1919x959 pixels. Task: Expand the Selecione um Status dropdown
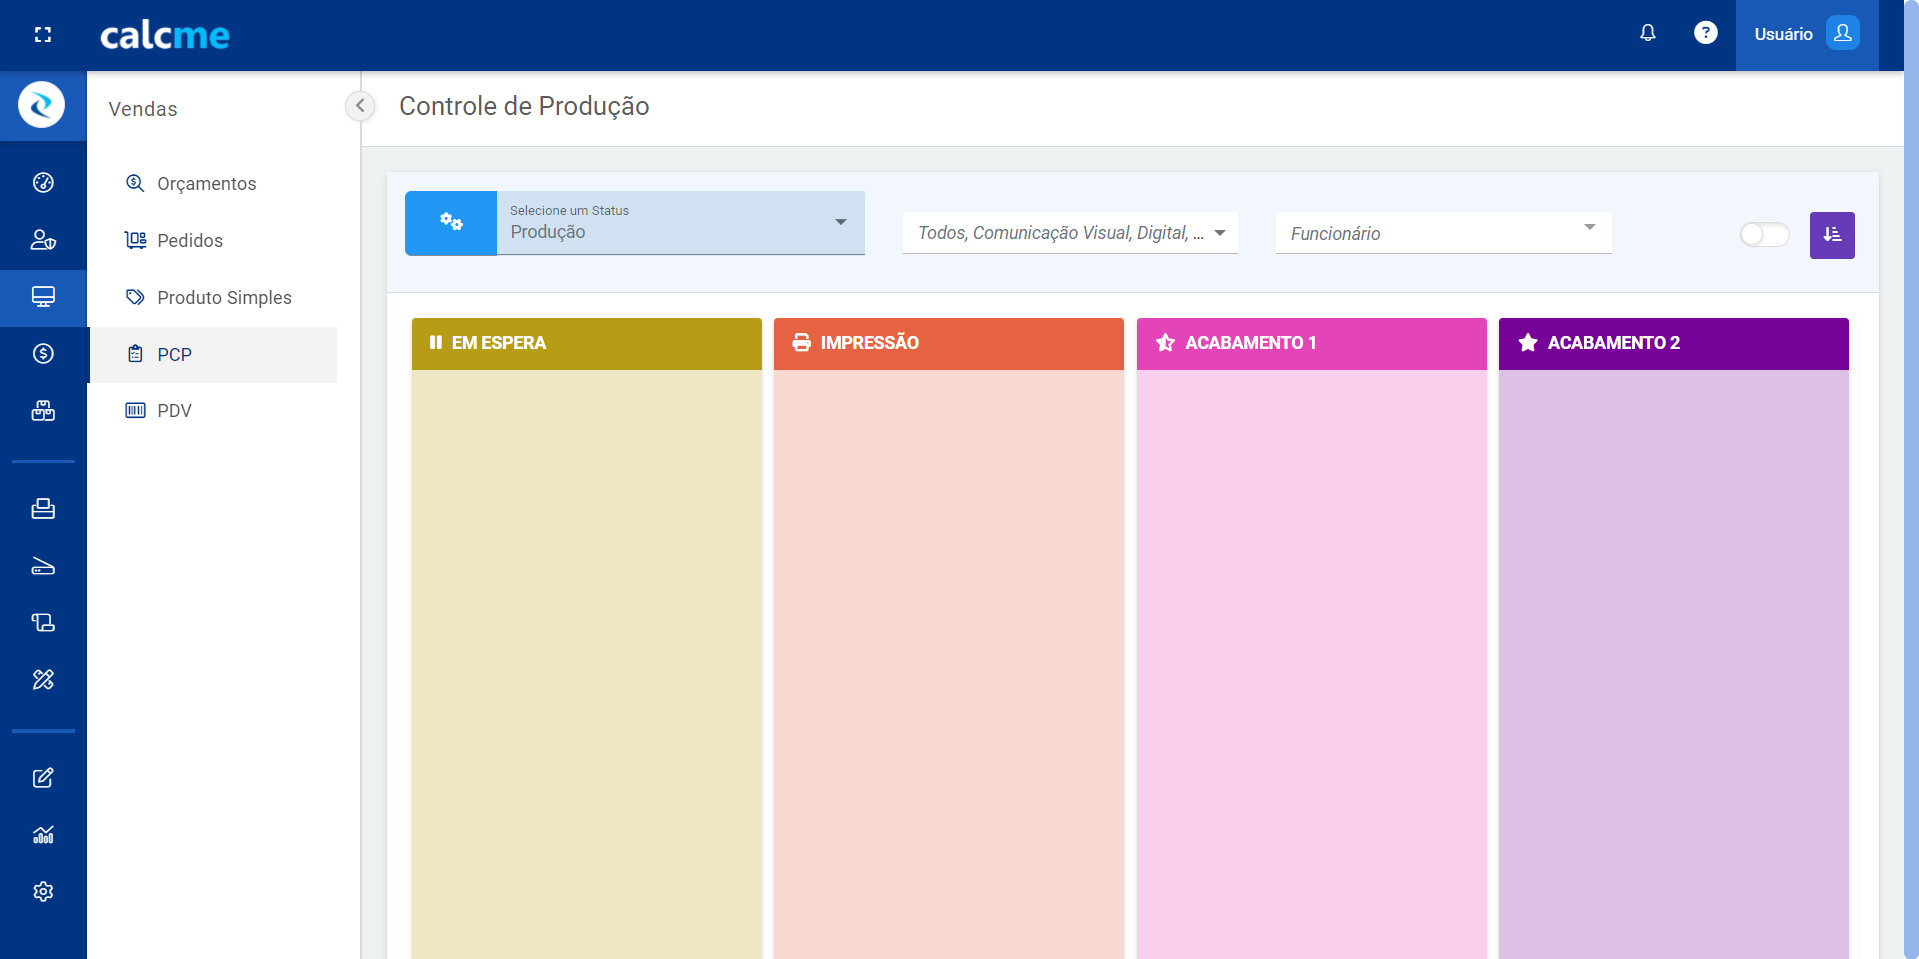(680, 224)
